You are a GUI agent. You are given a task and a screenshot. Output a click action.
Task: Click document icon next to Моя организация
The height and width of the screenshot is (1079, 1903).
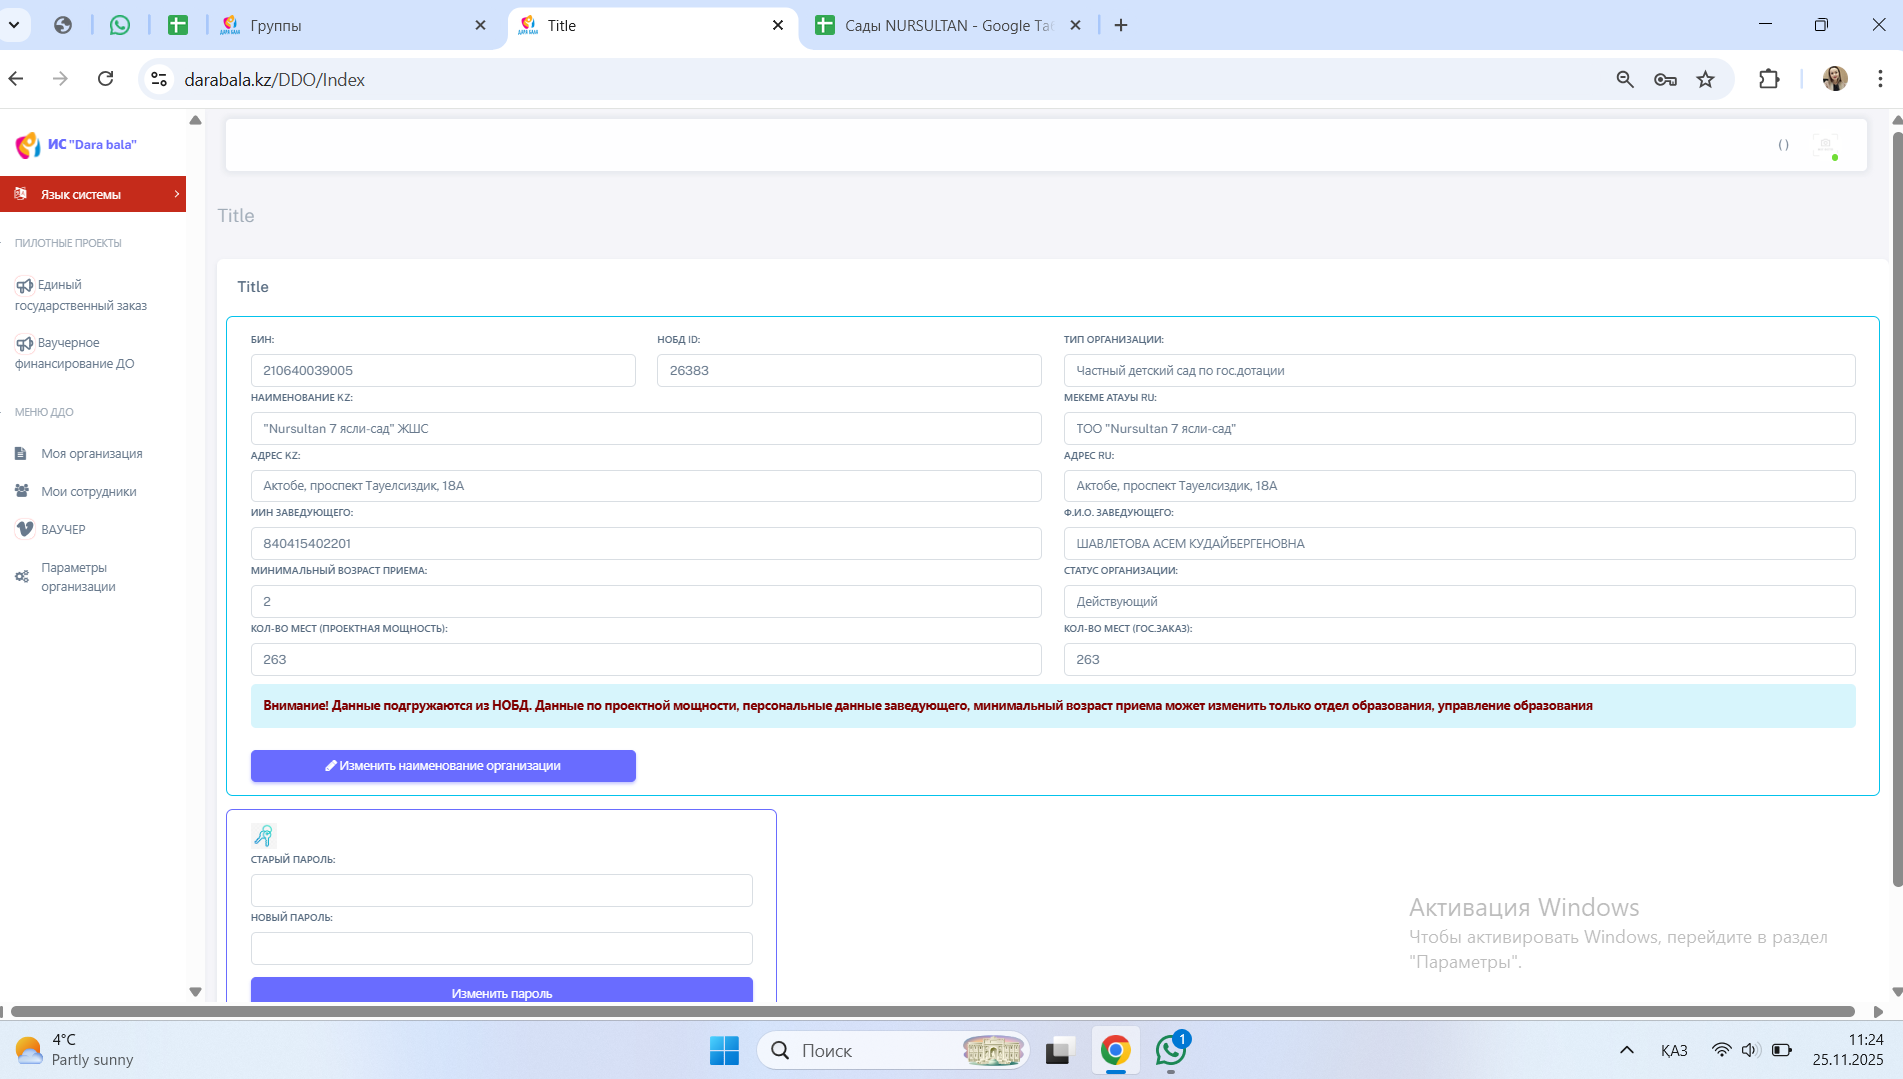(21, 454)
